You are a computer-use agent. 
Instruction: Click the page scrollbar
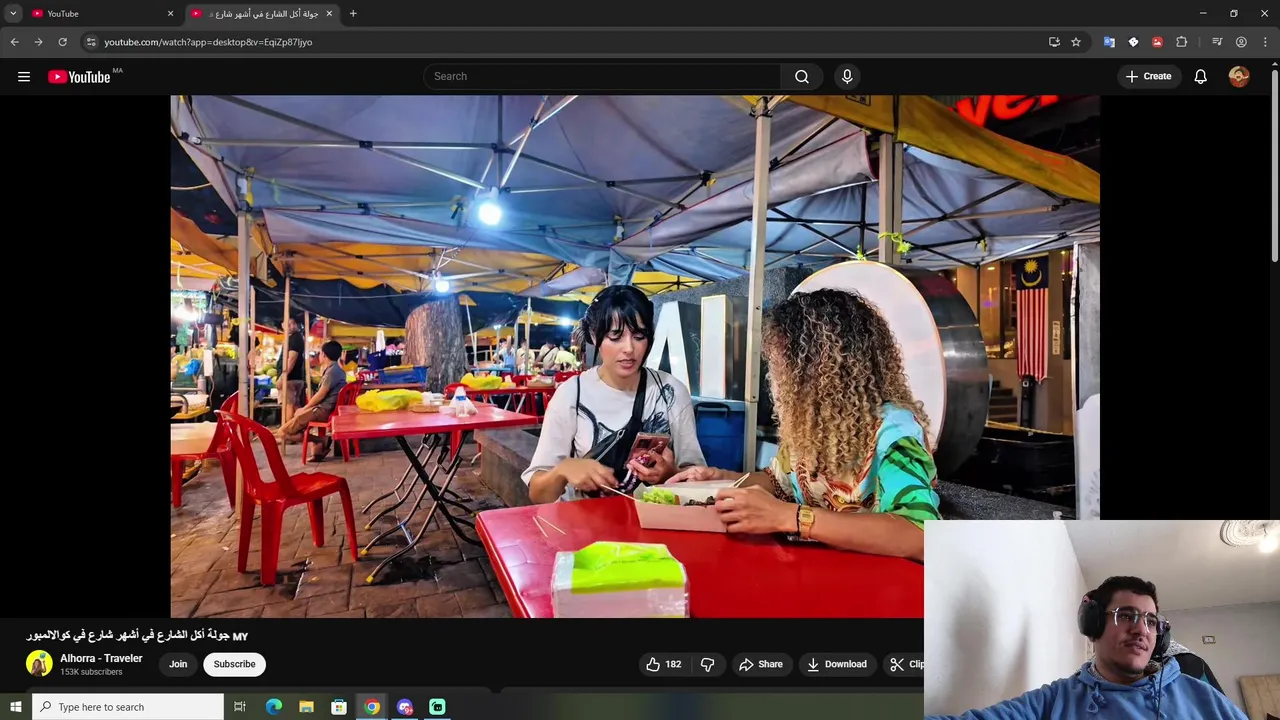click(x=1274, y=165)
